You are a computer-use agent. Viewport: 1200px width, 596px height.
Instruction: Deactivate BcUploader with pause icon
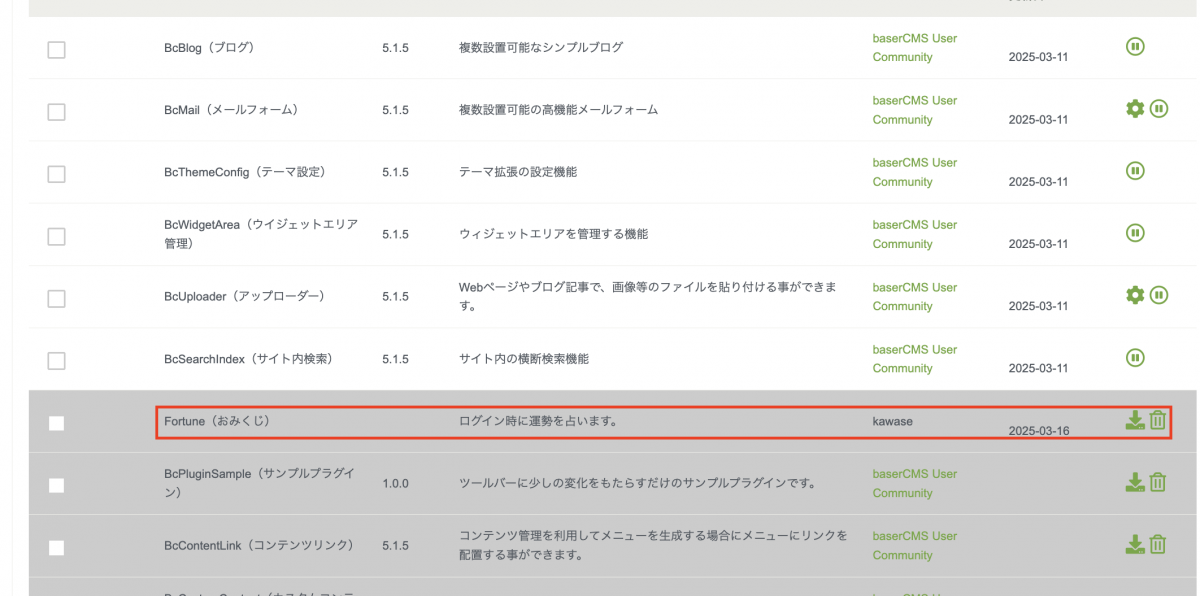coord(1159,294)
